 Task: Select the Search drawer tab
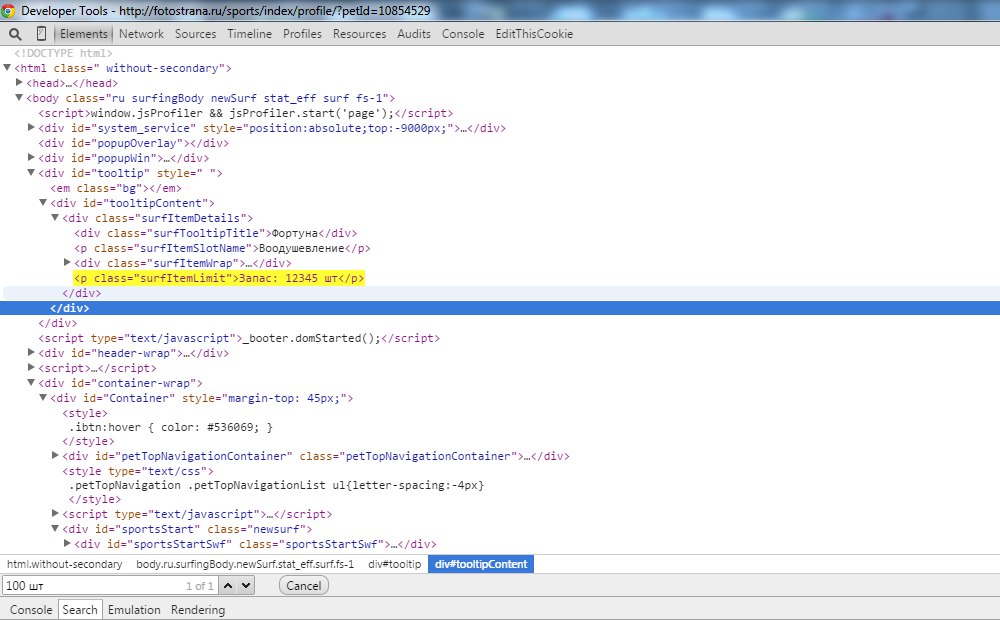pyautogui.click(x=80, y=610)
